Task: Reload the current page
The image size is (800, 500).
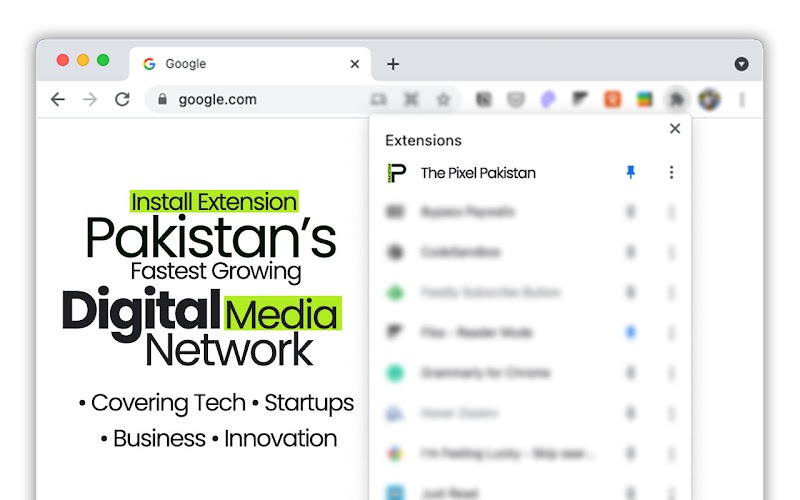Action: (122, 99)
